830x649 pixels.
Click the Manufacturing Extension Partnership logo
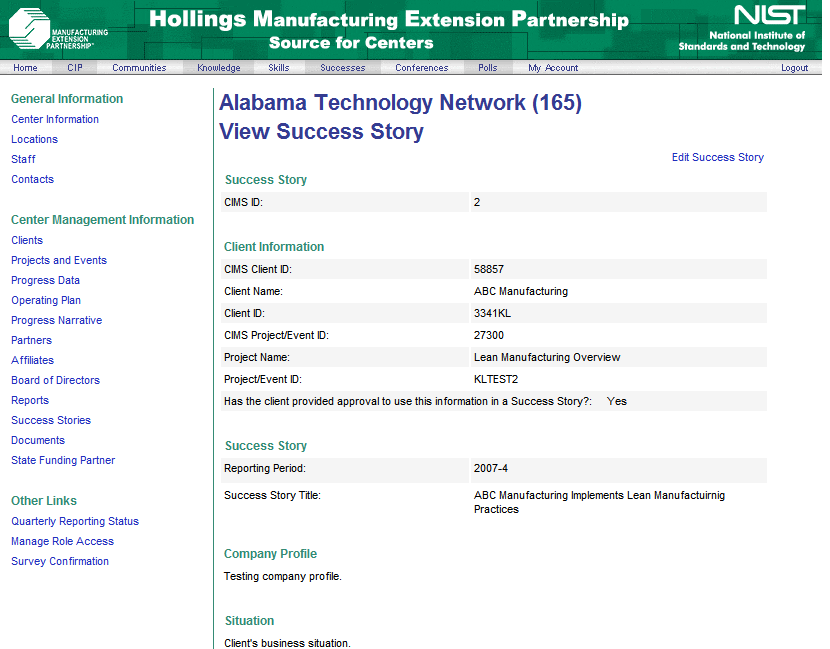57,29
